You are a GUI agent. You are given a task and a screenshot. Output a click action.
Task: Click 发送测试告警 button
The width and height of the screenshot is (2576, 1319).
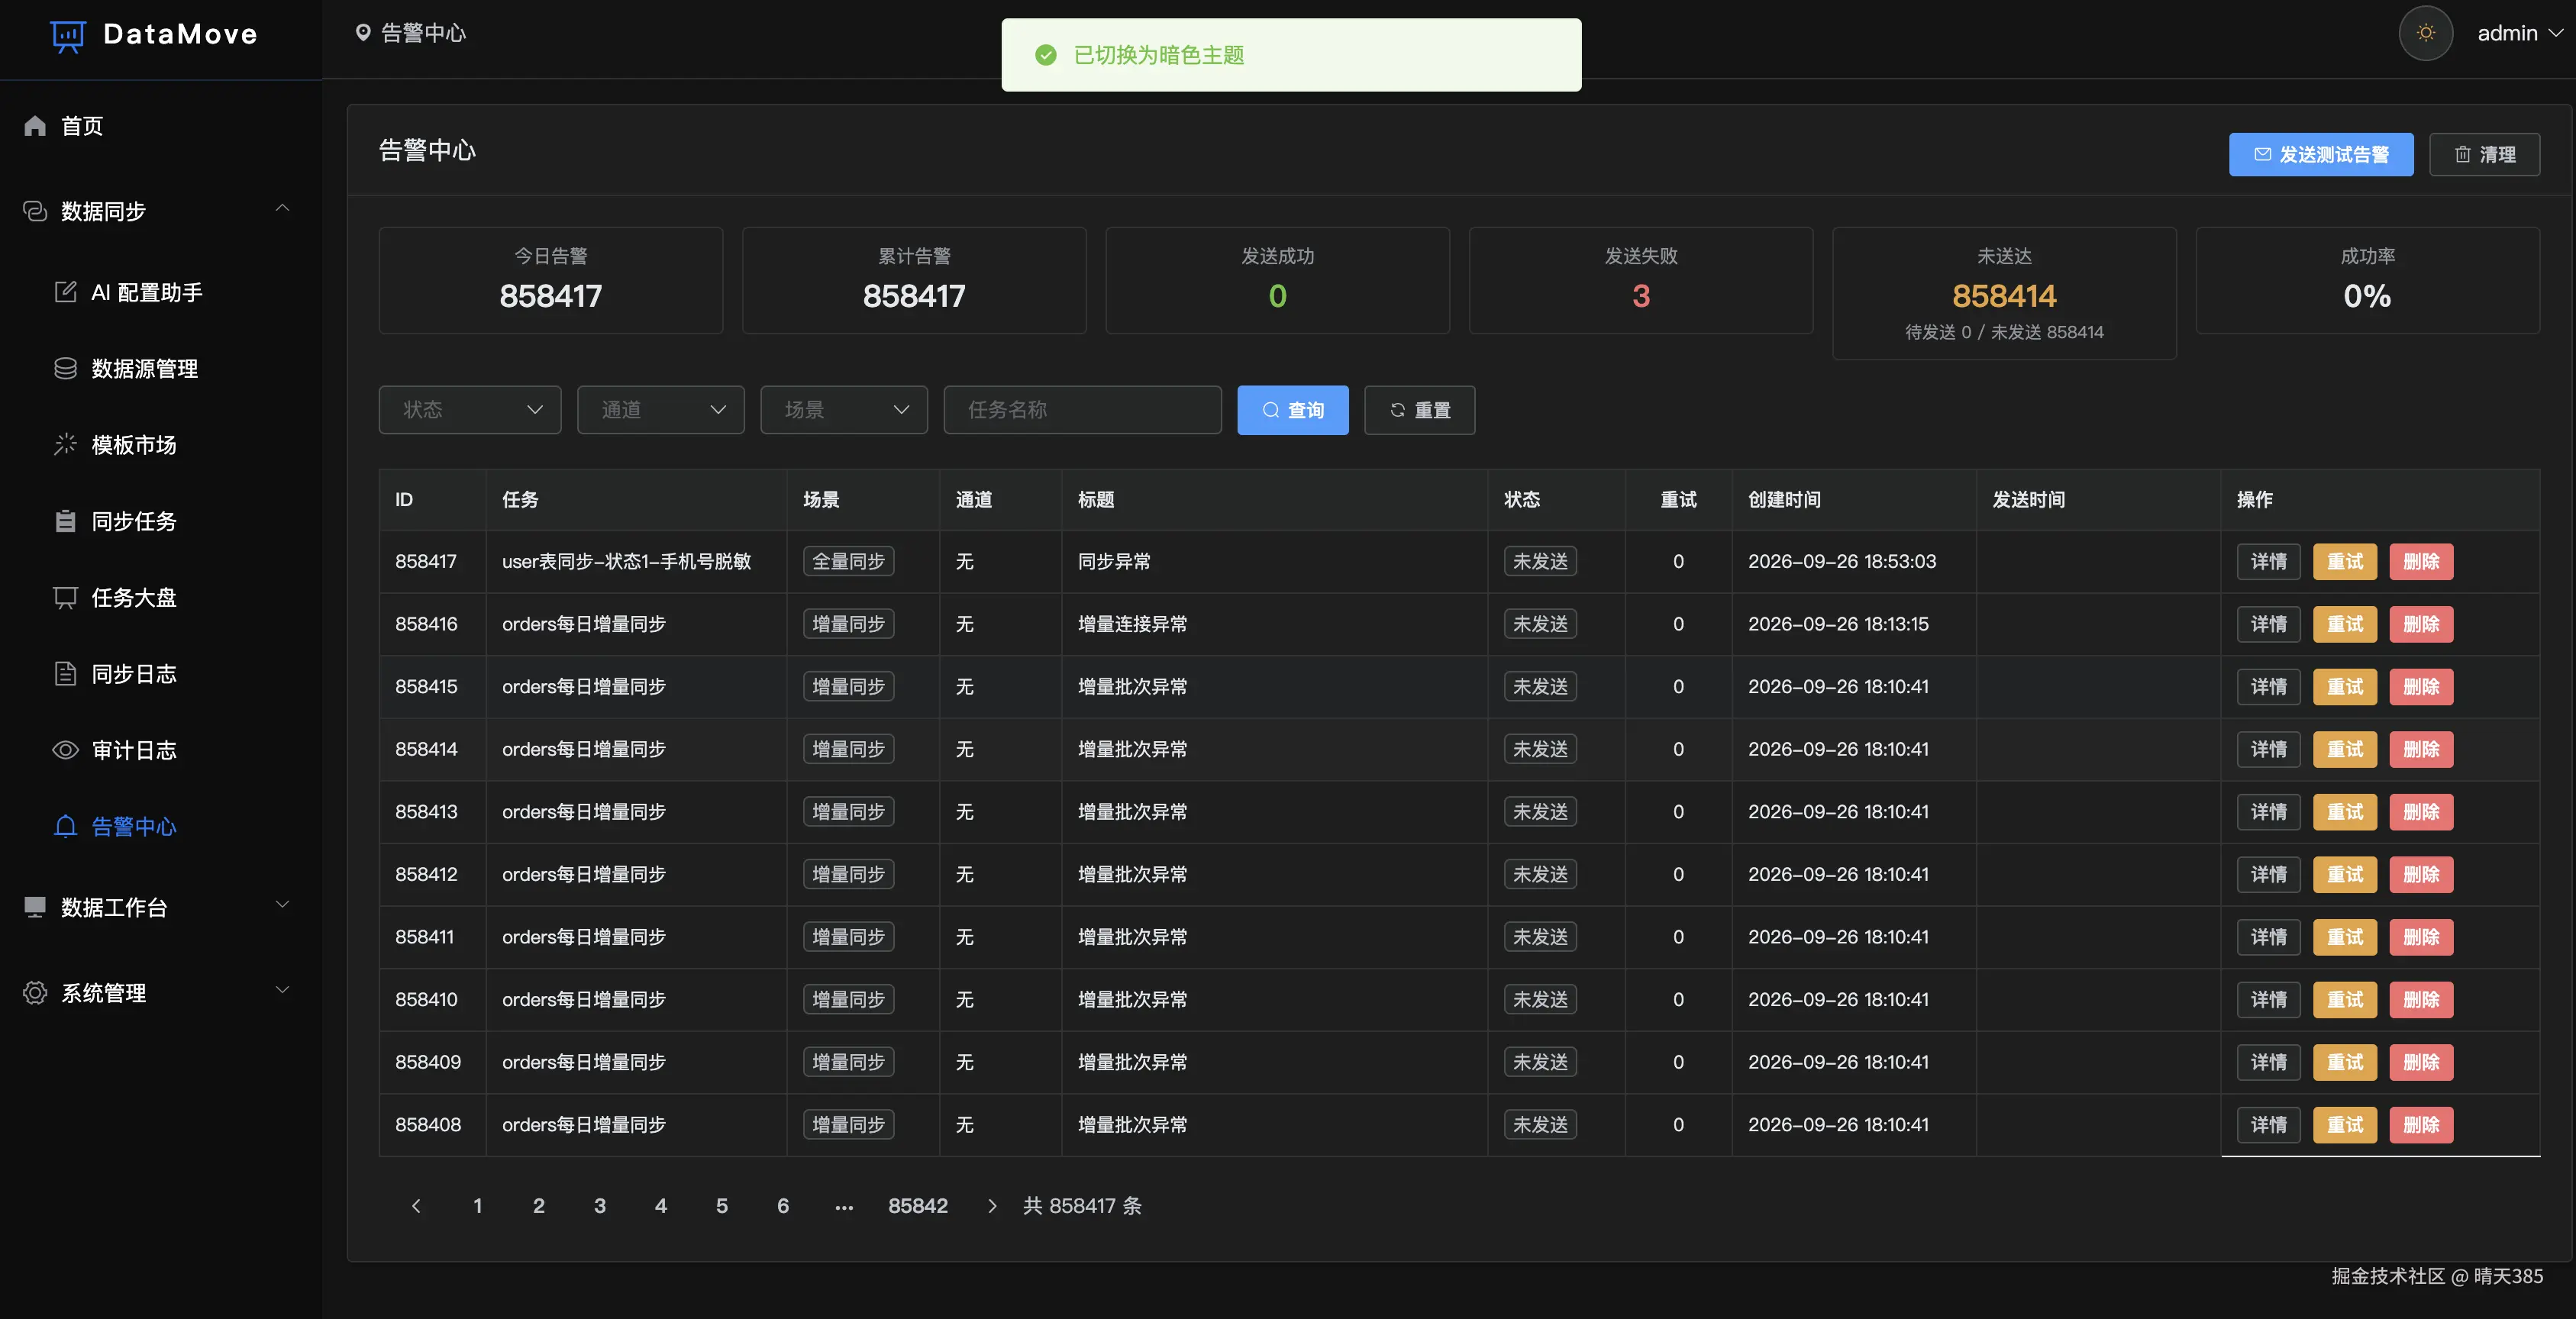coord(2321,154)
